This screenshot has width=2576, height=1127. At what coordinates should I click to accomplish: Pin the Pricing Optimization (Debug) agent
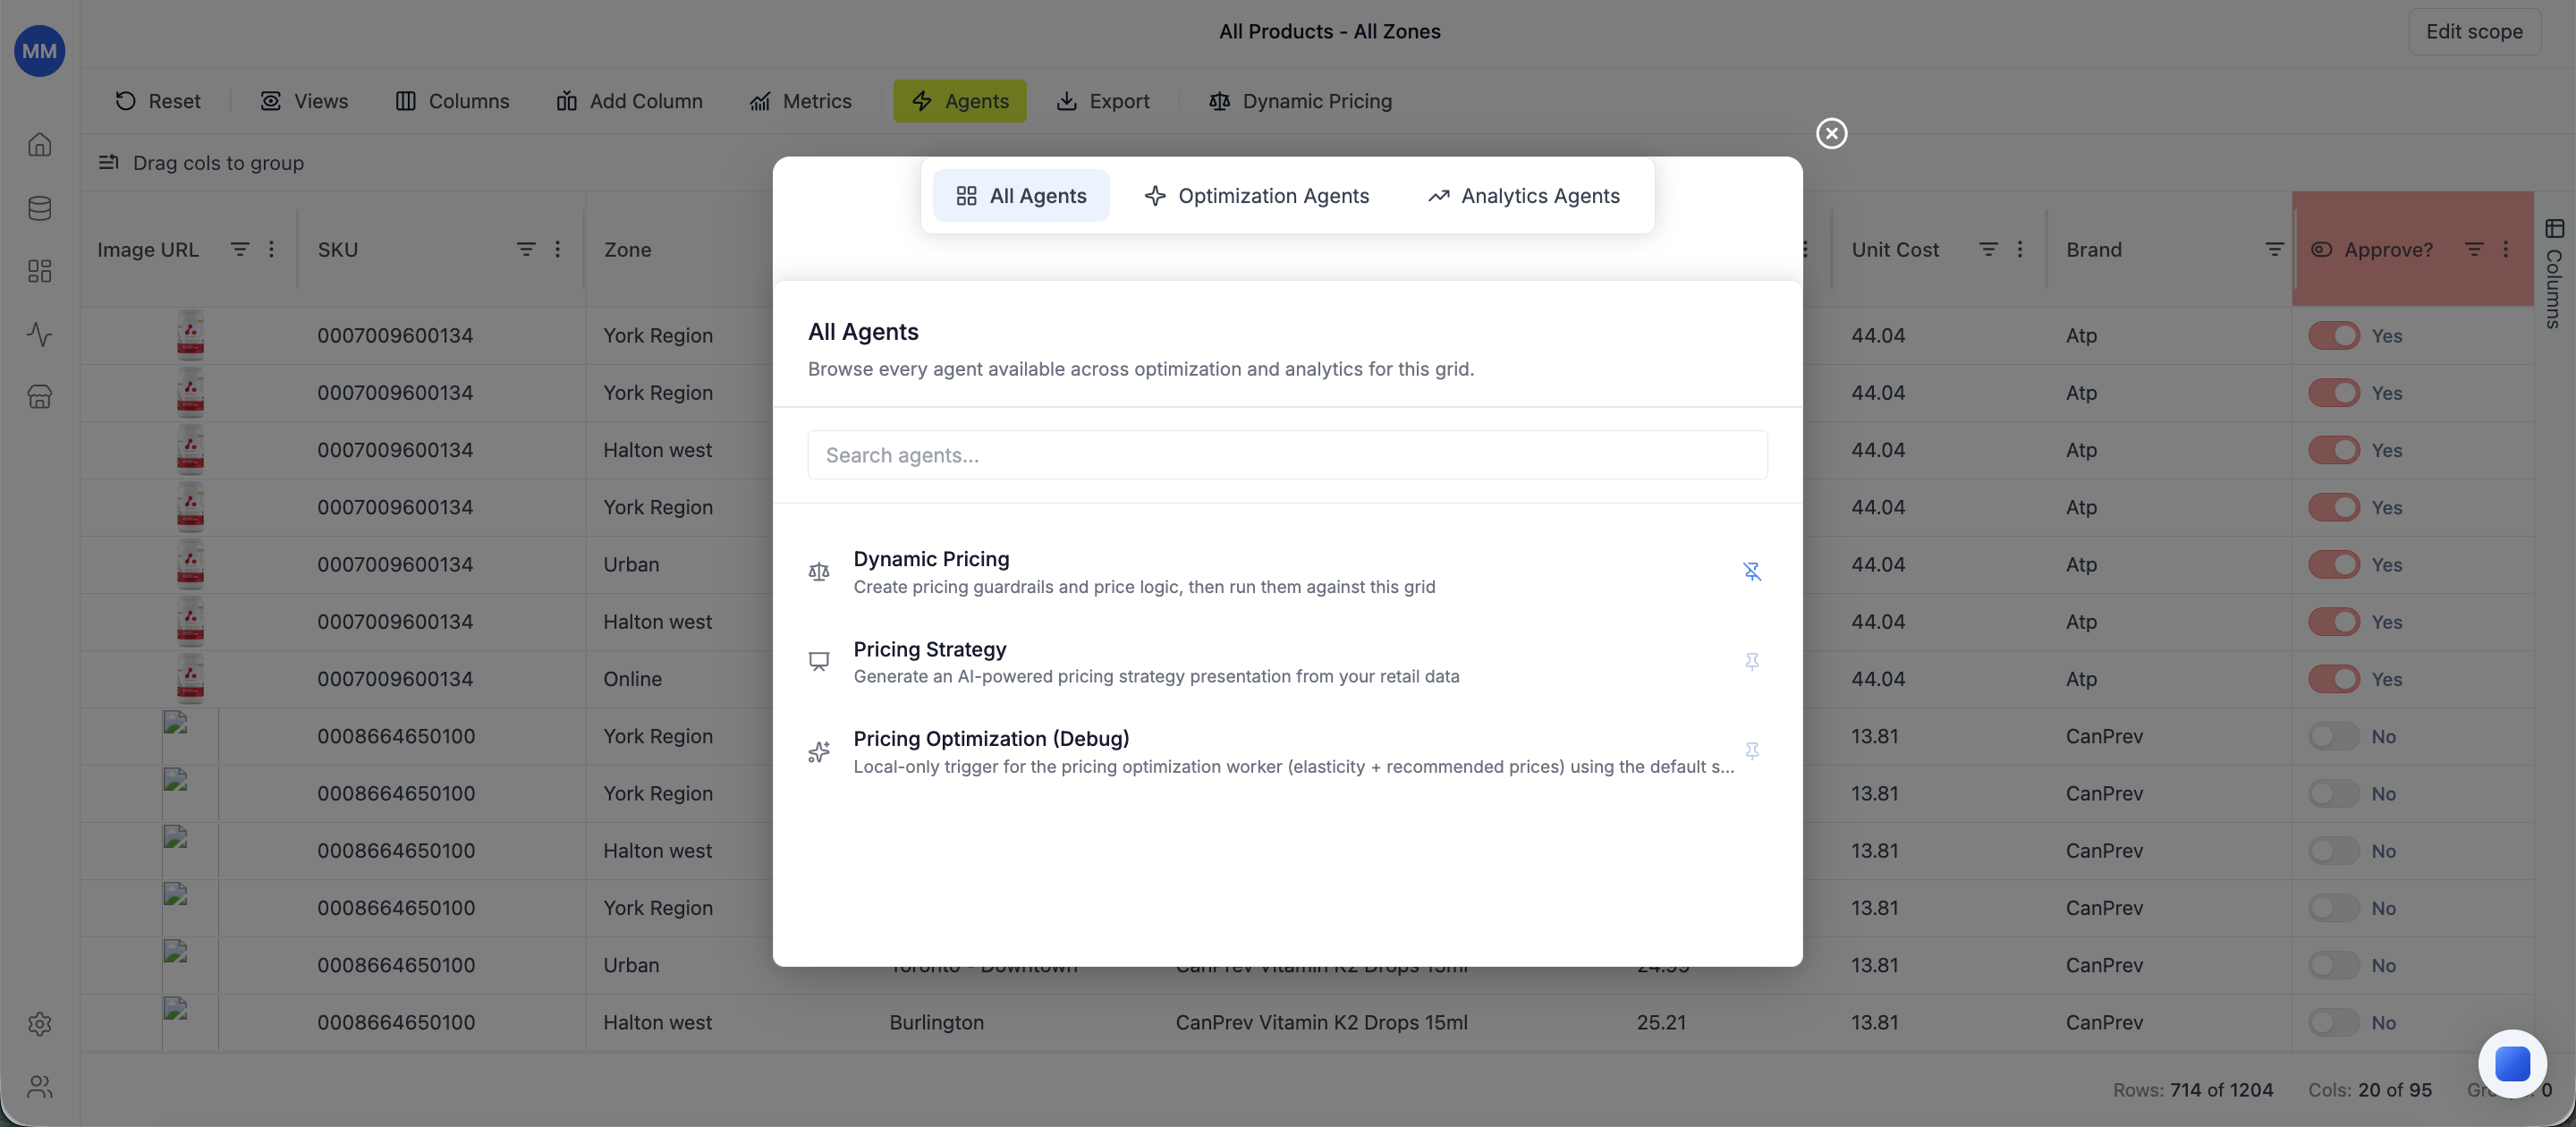tap(1751, 751)
